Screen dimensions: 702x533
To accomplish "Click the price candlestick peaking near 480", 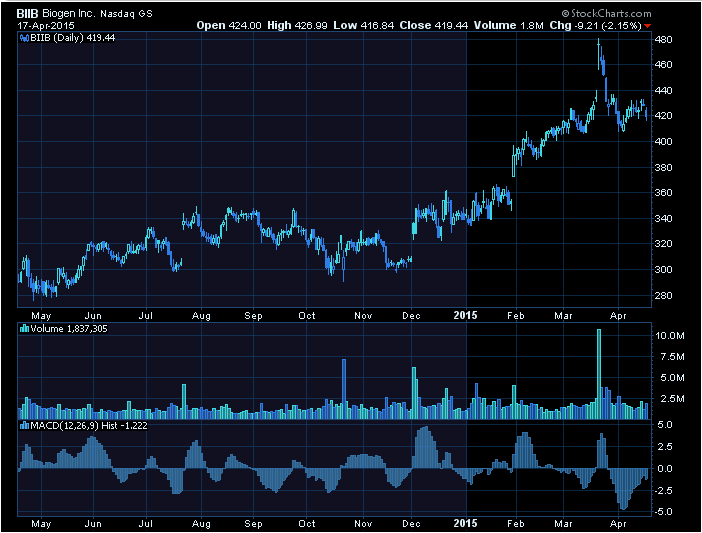I will [x=599, y=54].
